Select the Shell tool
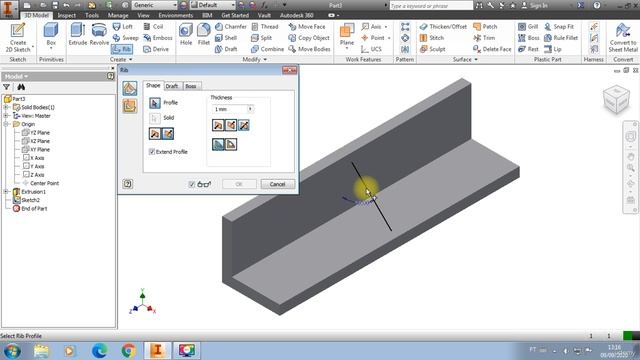This screenshot has height=360, width=640. [226, 38]
